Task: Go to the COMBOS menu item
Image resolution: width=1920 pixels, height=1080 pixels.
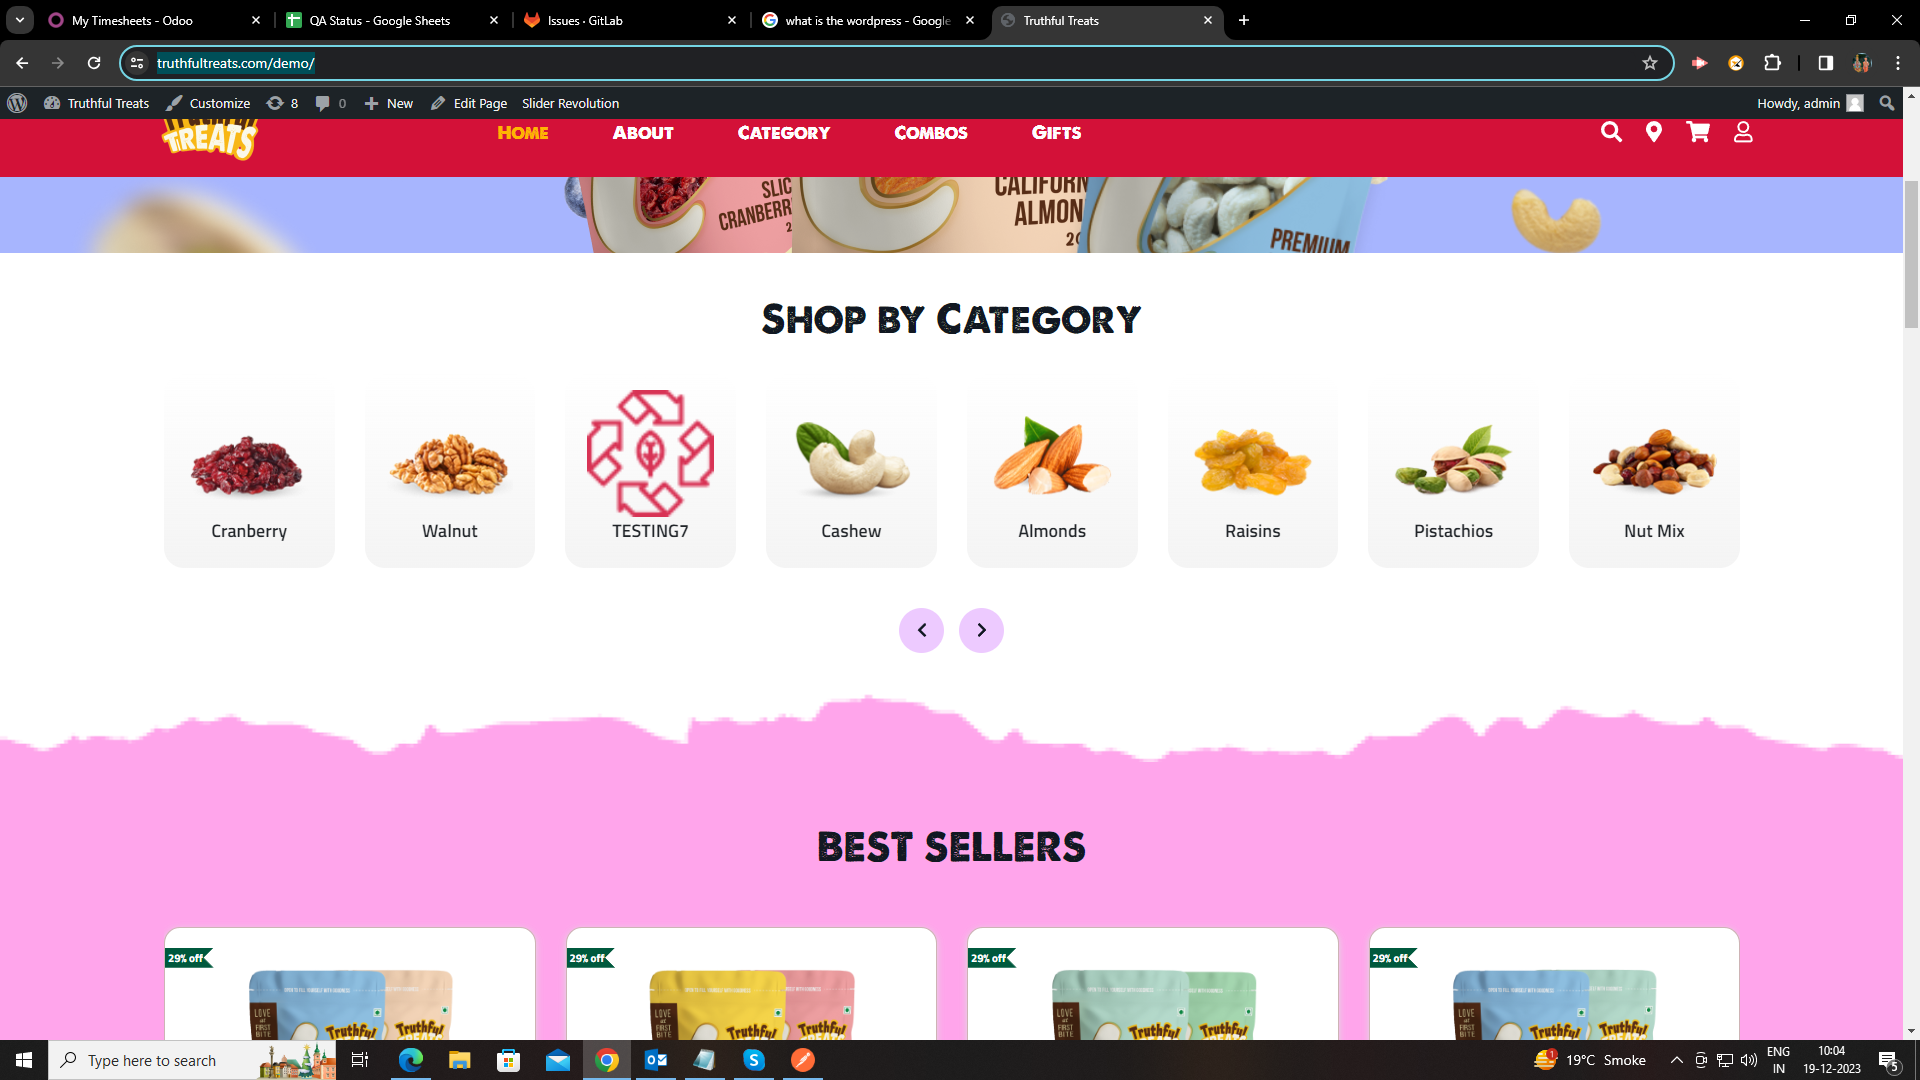Action: point(930,132)
